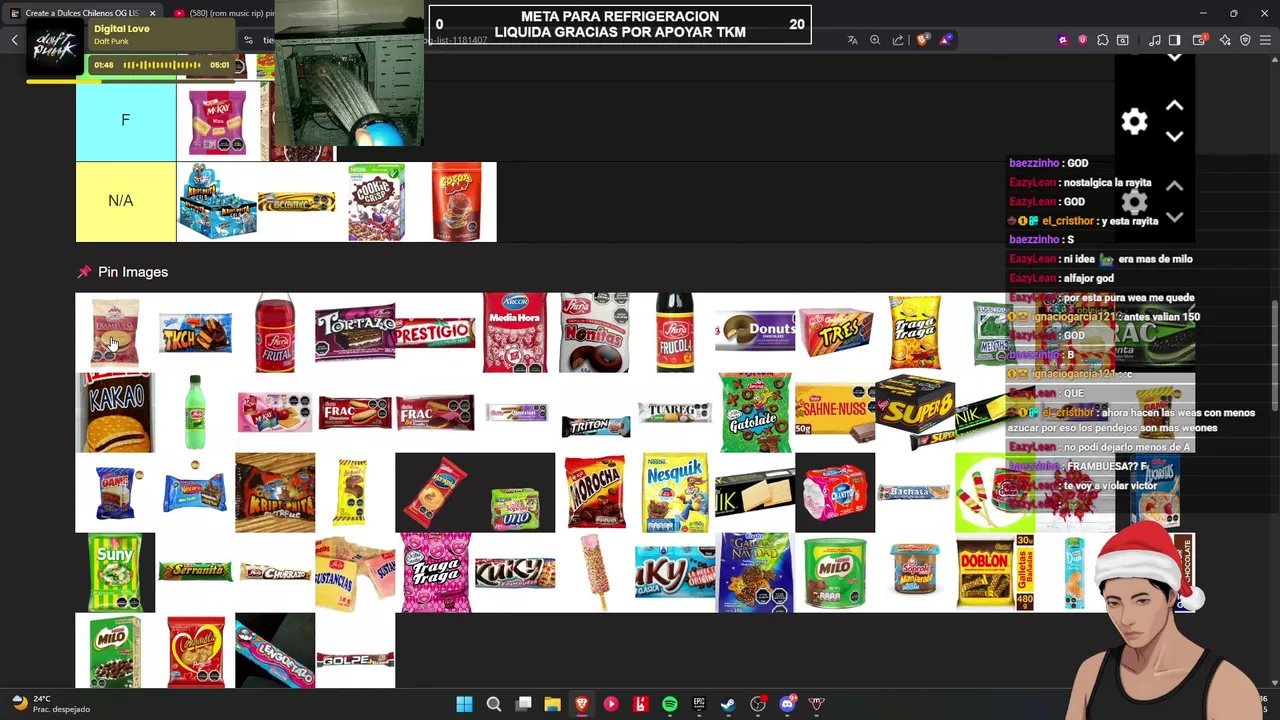The height and width of the screenshot is (720, 1280).
Task: Select the Gatolate bag image
Action: 755,412
